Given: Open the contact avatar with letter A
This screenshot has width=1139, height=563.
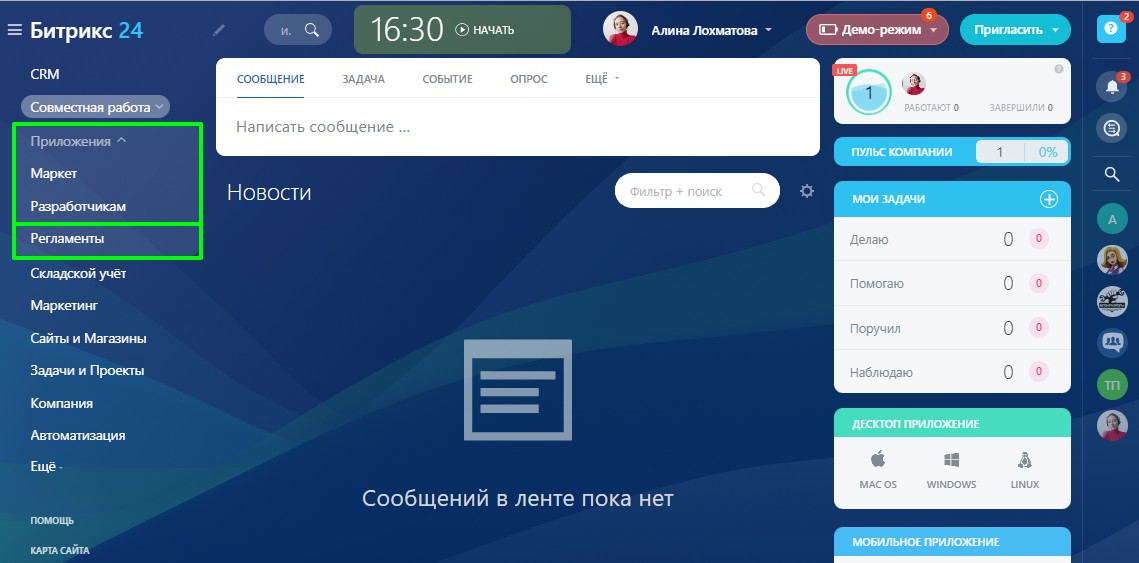Looking at the screenshot, I should pos(1111,218).
